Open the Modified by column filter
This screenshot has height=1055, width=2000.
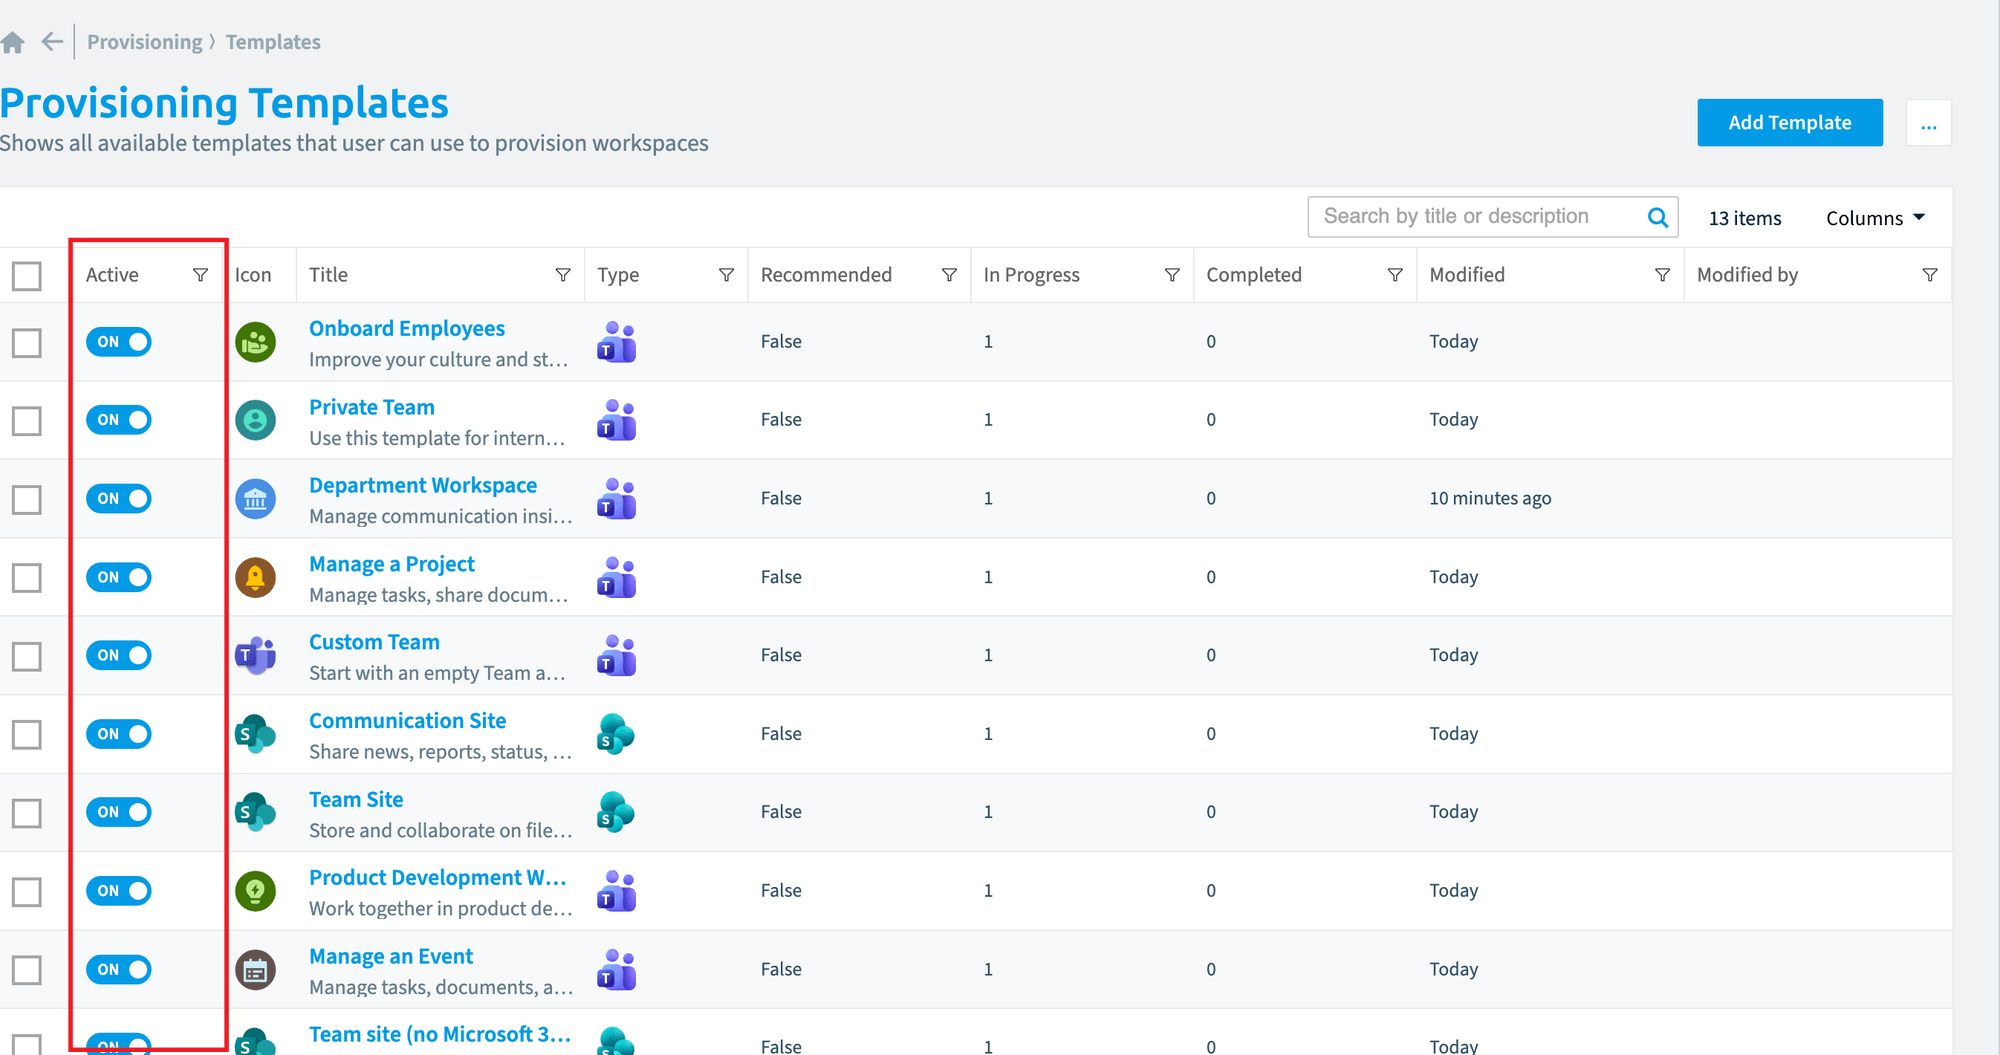(x=1930, y=275)
